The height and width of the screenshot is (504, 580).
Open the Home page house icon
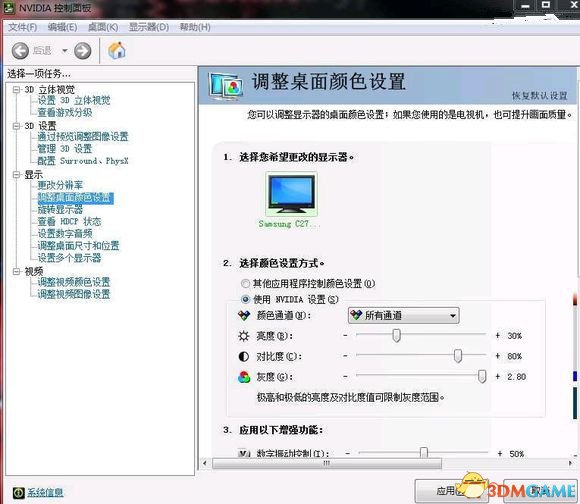point(117,50)
